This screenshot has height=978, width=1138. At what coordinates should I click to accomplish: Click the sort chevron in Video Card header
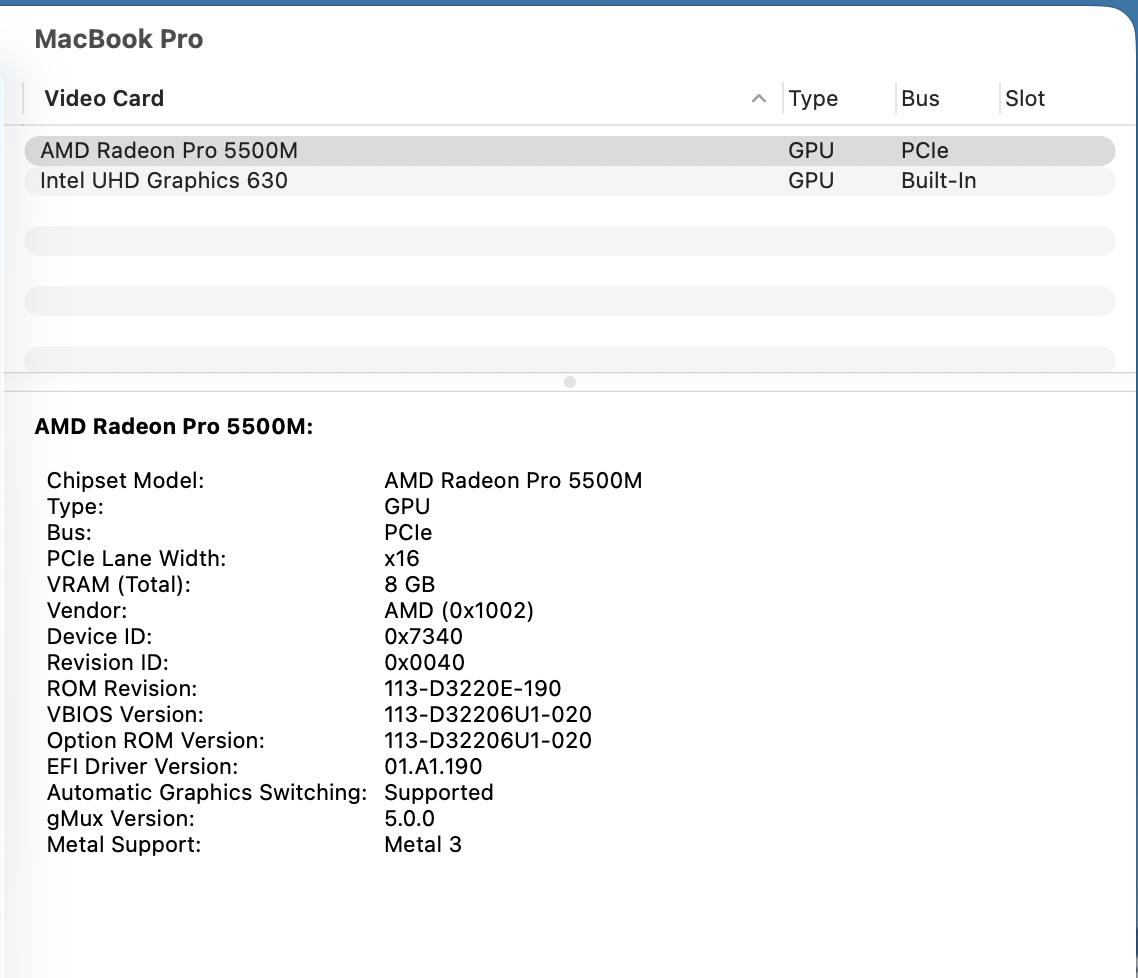tap(758, 98)
